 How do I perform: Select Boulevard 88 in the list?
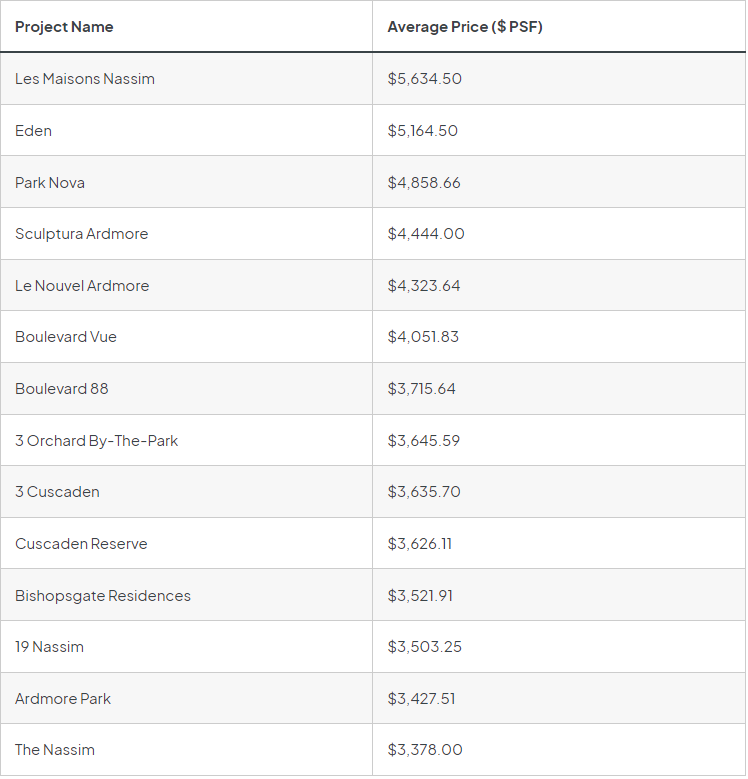62,389
